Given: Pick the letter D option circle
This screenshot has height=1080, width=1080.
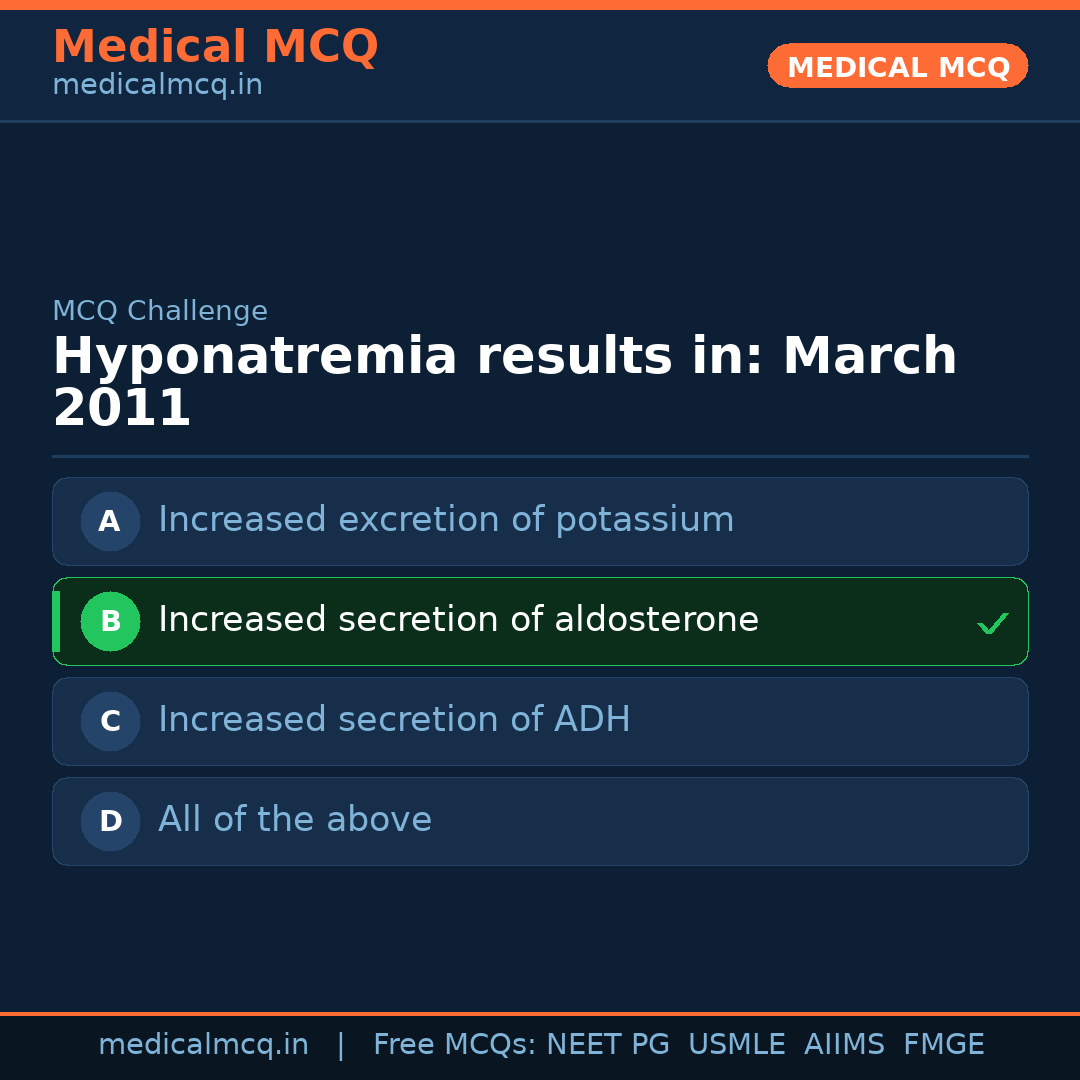Looking at the screenshot, I should 110,821.
